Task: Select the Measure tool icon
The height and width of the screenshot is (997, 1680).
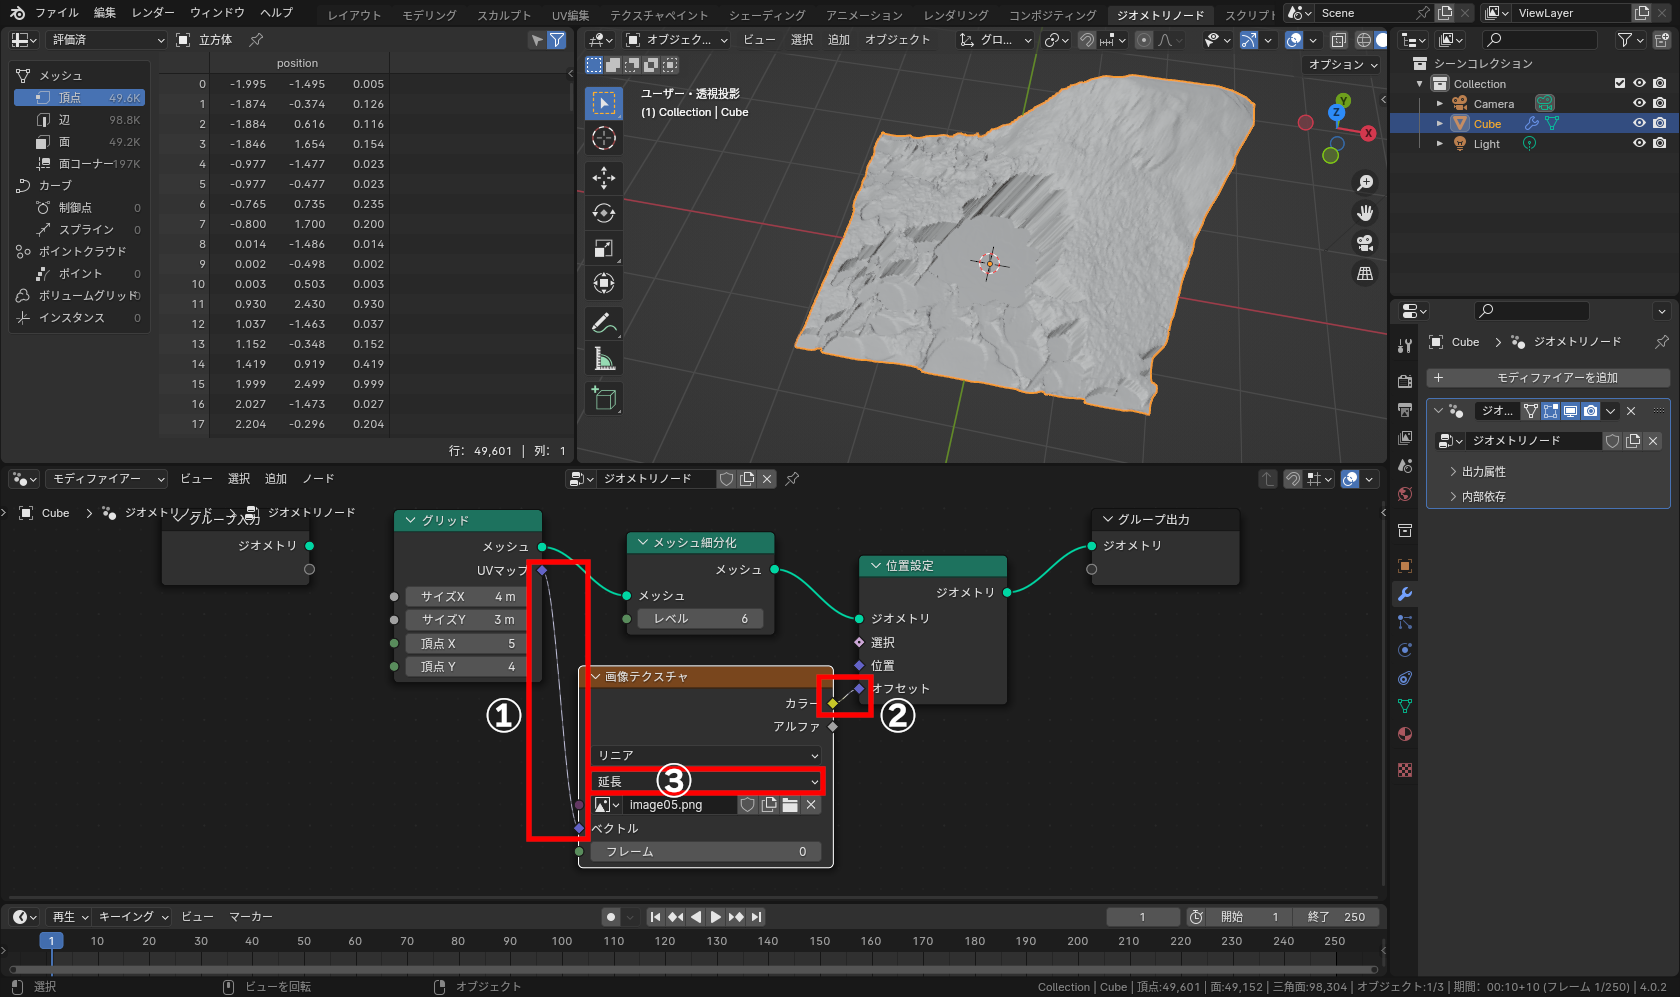Action: click(x=604, y=359)
